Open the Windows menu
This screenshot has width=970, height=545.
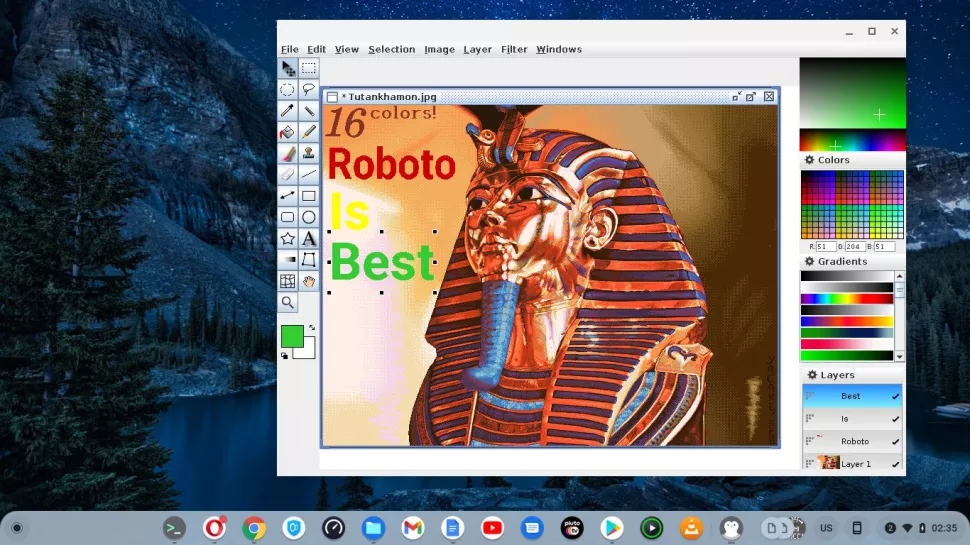pyautogui.click(x=559, y=49)
